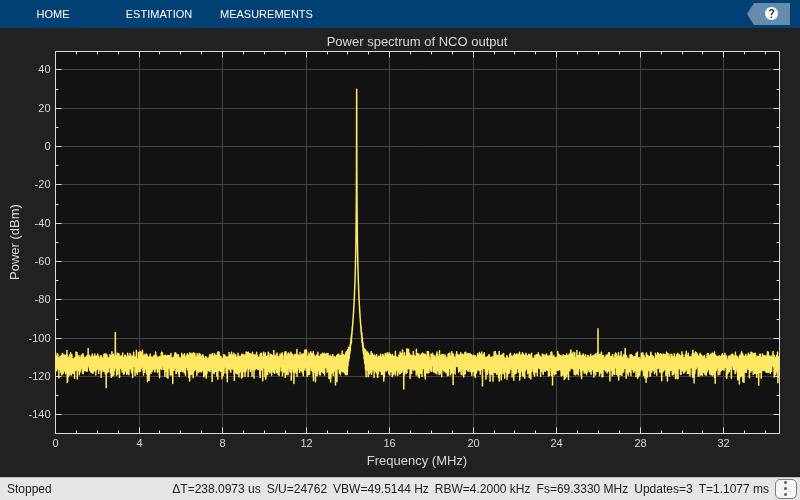Click the S/U=24762 status readout
Image resolution: width=800 pixels, height=500 pixels.
(x=297, y=489)
